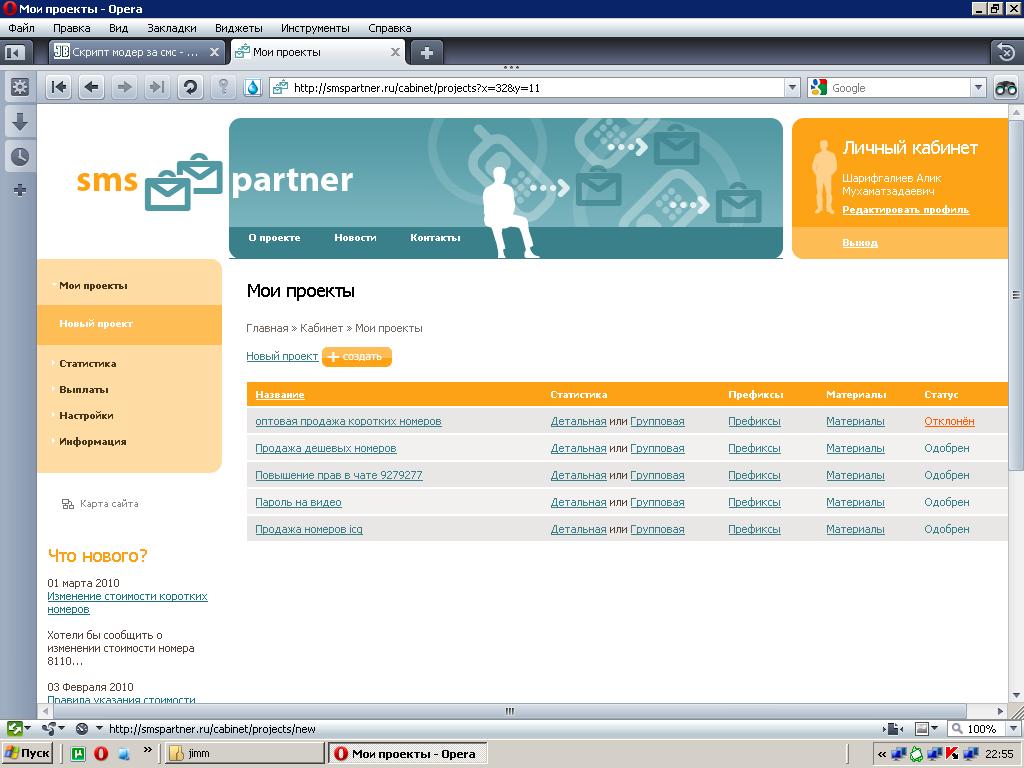Open the Выплаты sidebar item

(x=84, y=390)
